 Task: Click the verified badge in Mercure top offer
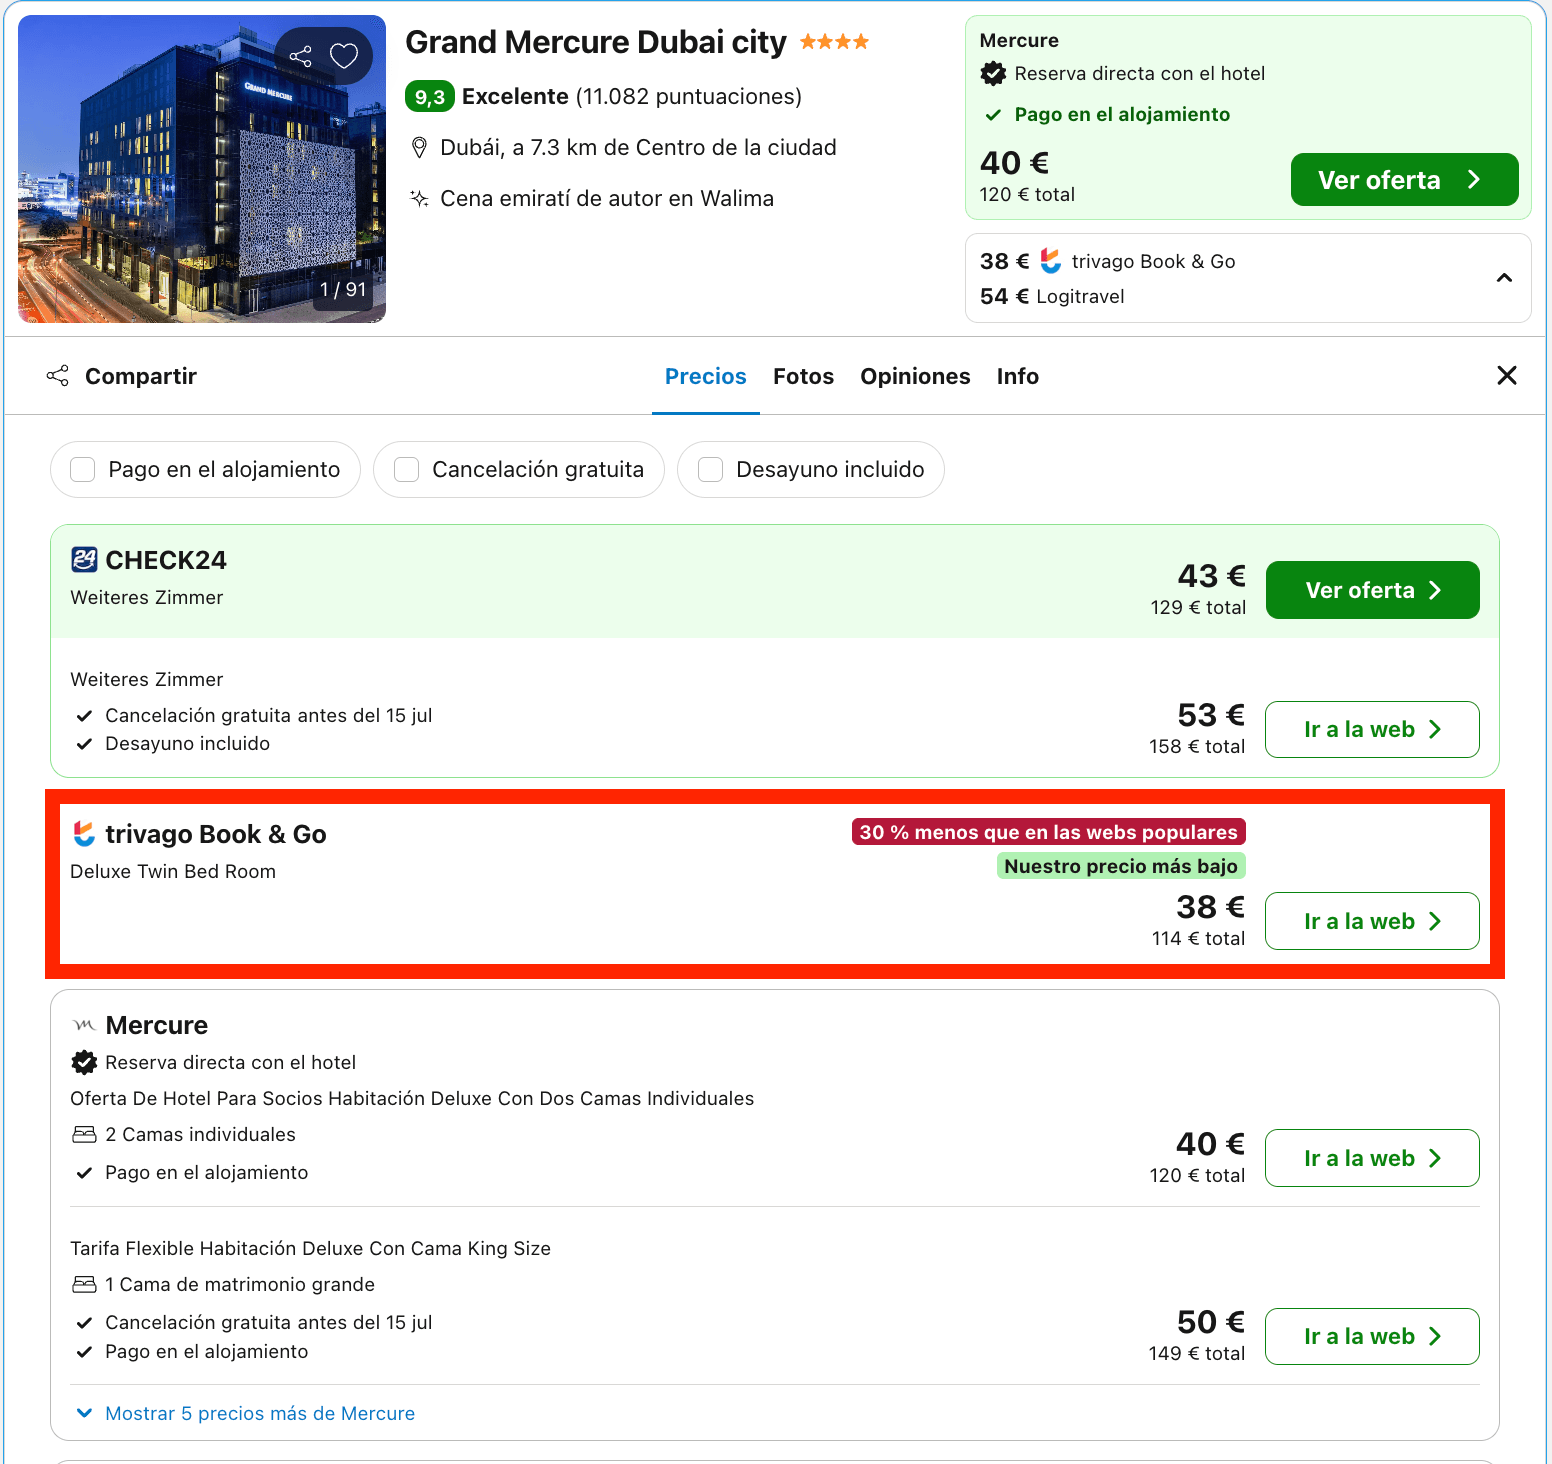[x=993, y=73]
